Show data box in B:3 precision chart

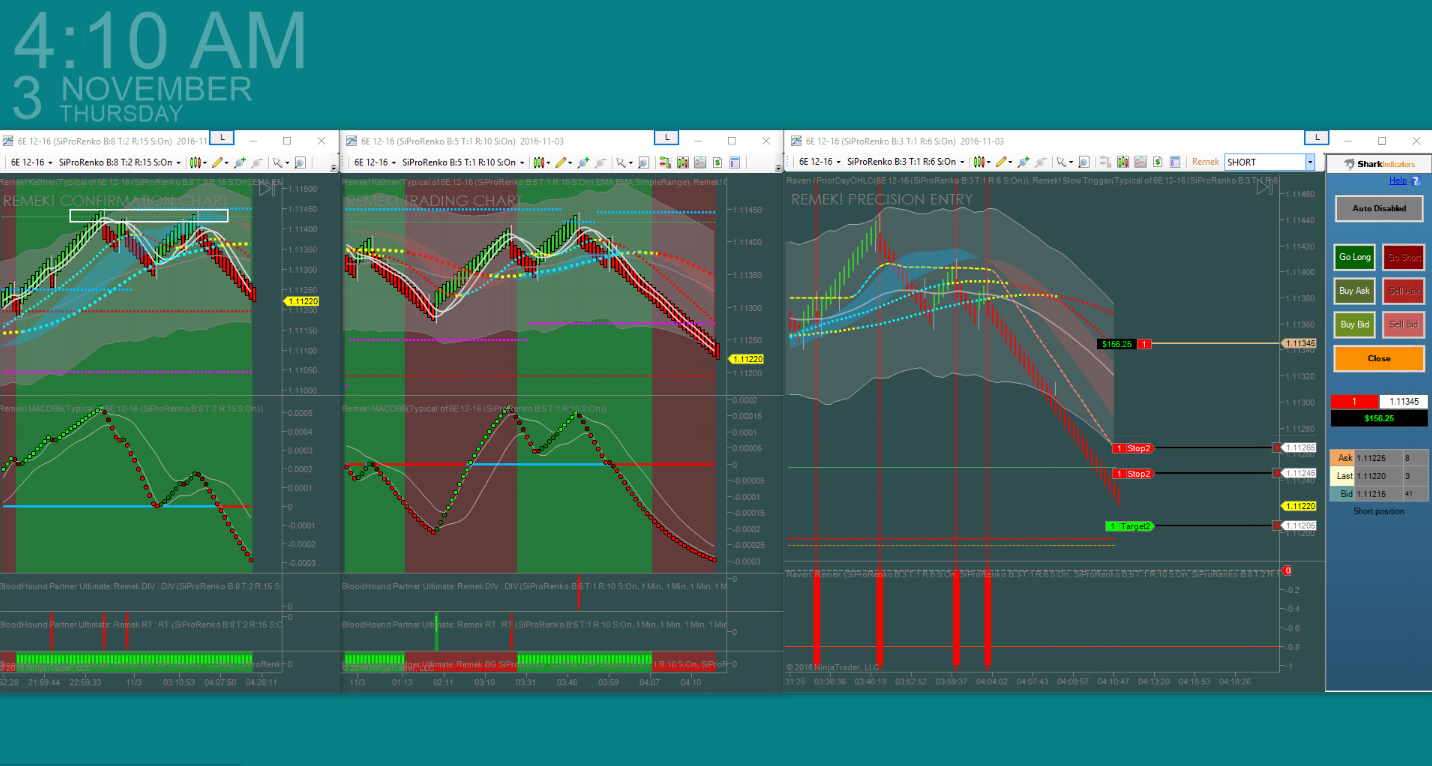(x=1084, y=162)
